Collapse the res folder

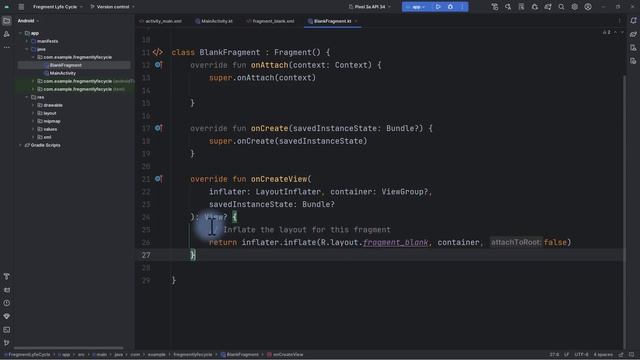27,97
